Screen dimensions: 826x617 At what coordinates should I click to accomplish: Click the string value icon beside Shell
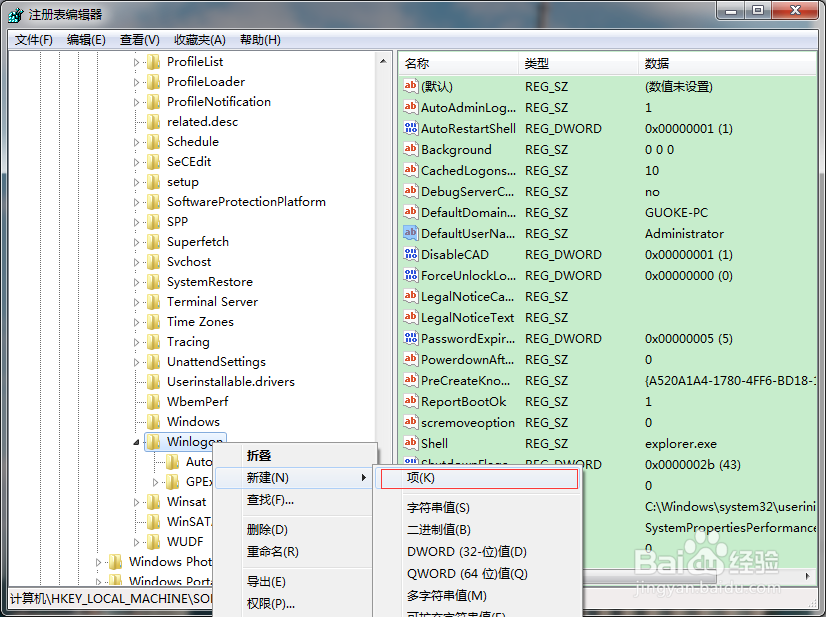(x=410, y=443)
